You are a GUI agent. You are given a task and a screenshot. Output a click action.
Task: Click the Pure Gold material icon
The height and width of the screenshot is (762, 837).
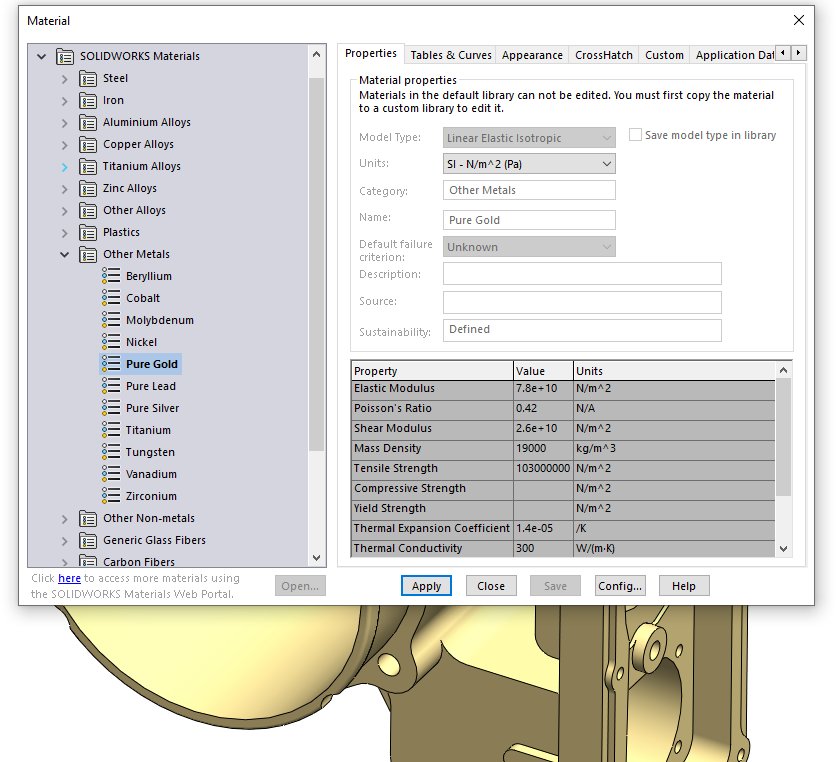point(111,364)
